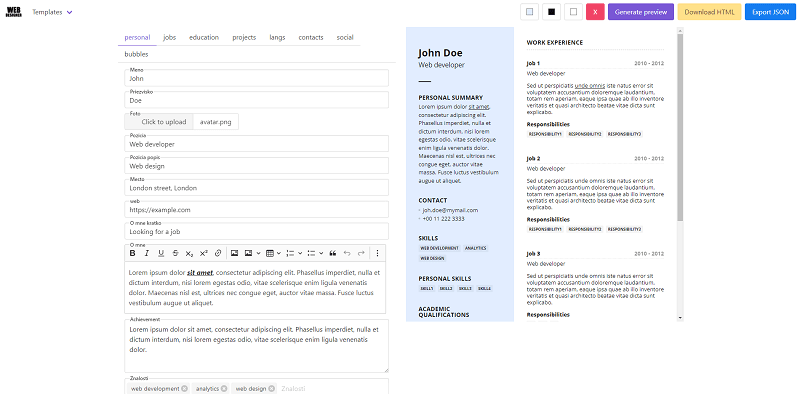Open the contacts tab
Viewport: 800px width, 394px height.
tap(311, 37)
